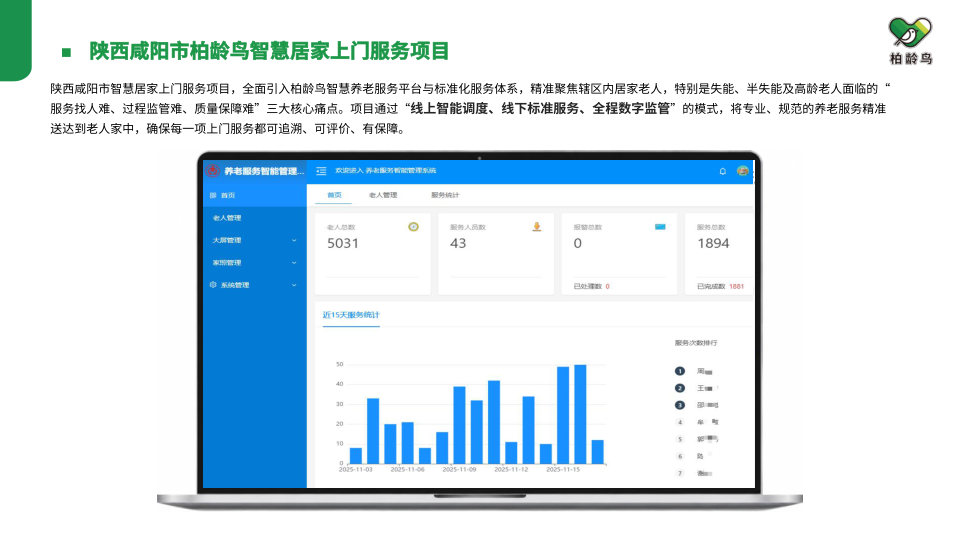Viewport: 960px width, 540px height.
Task: Click the grid icon beside 首页 in sidebar
Action: tap(213, 195)
